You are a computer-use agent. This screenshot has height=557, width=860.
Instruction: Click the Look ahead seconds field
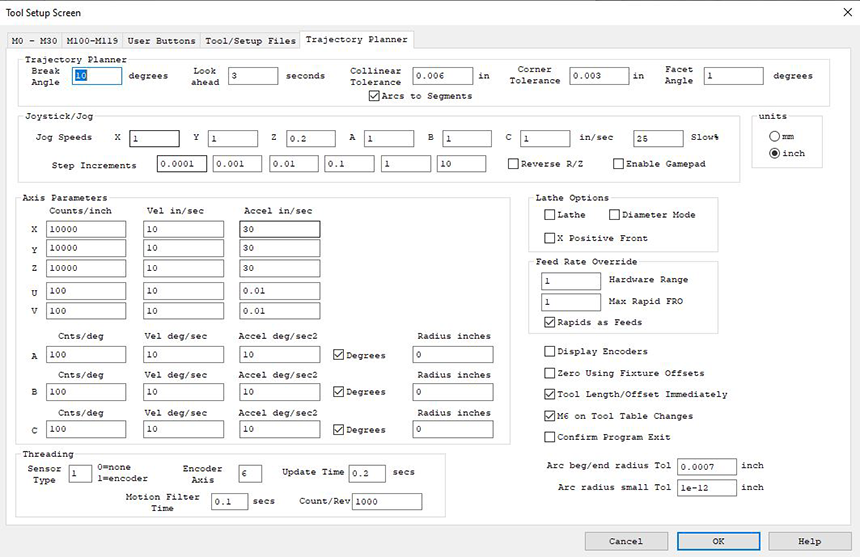point(252,76)
